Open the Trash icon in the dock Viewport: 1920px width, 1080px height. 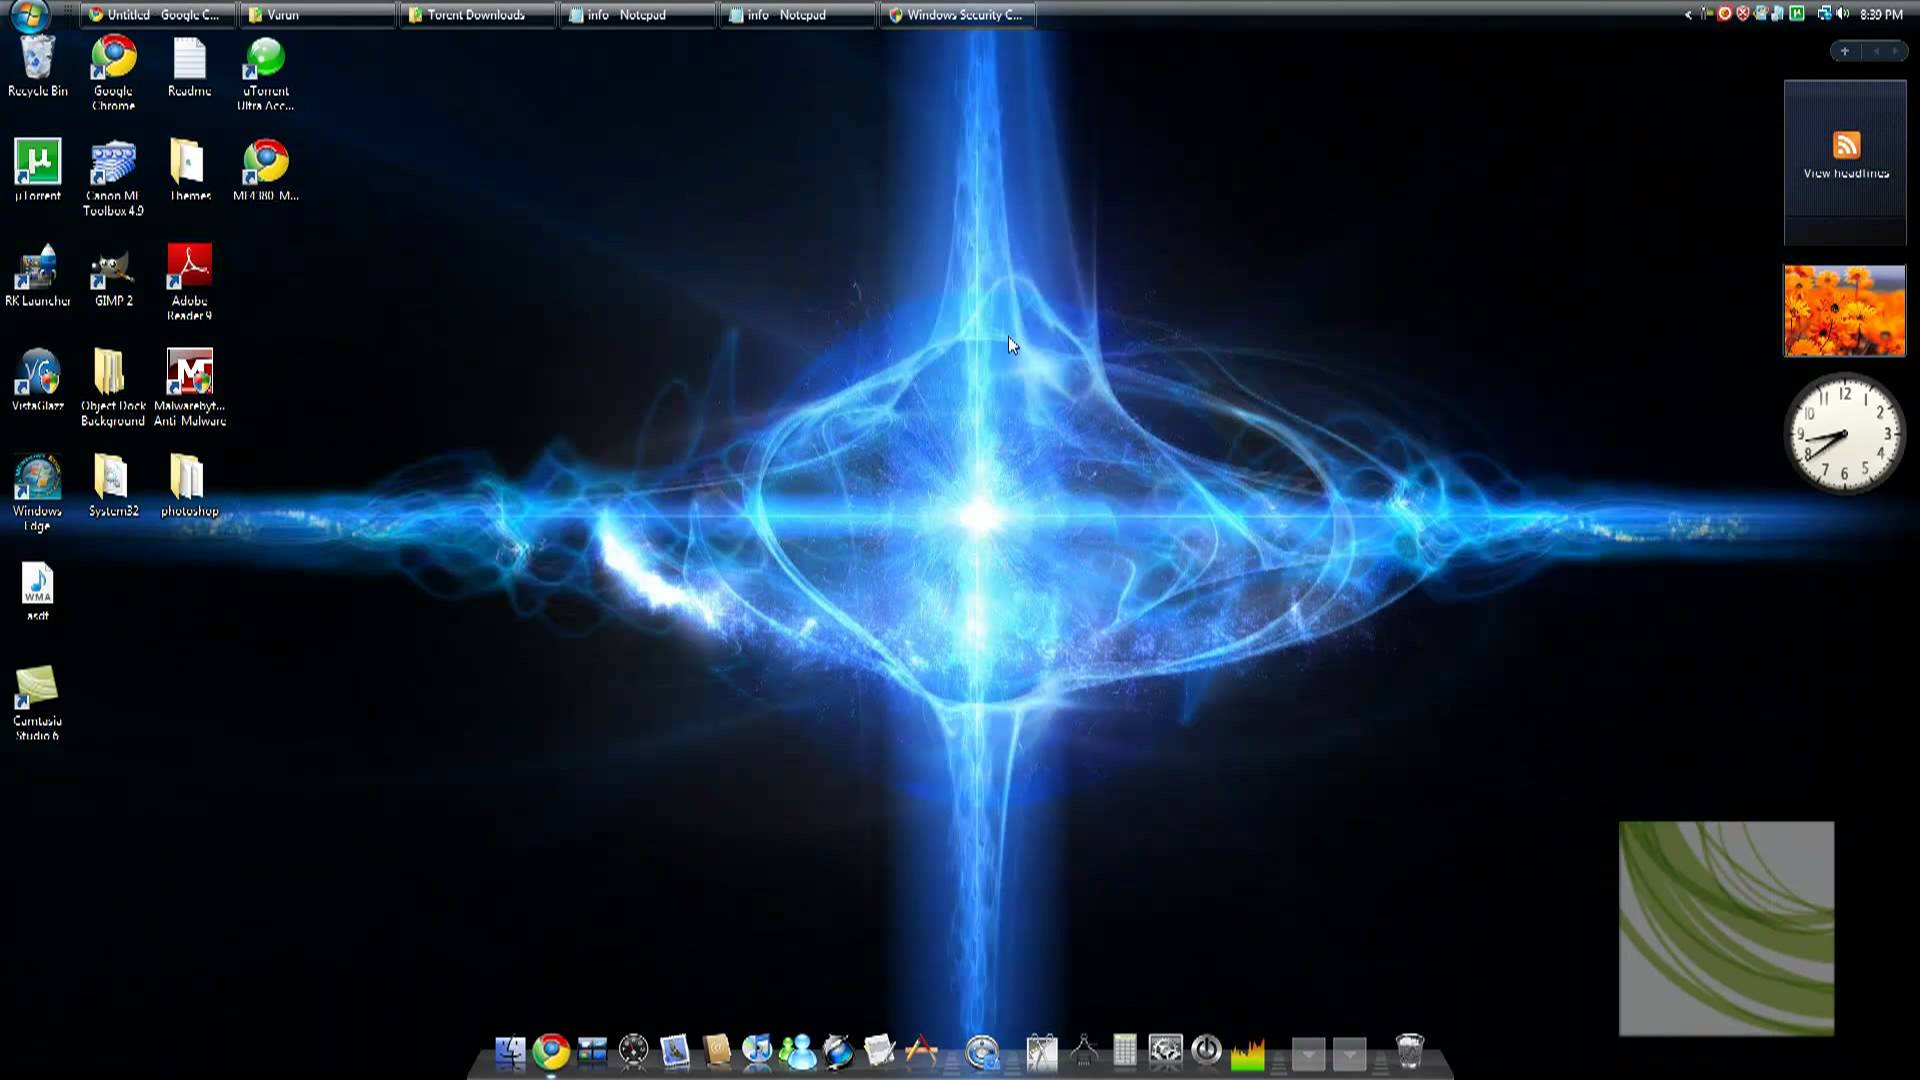coord(1409,1051)
